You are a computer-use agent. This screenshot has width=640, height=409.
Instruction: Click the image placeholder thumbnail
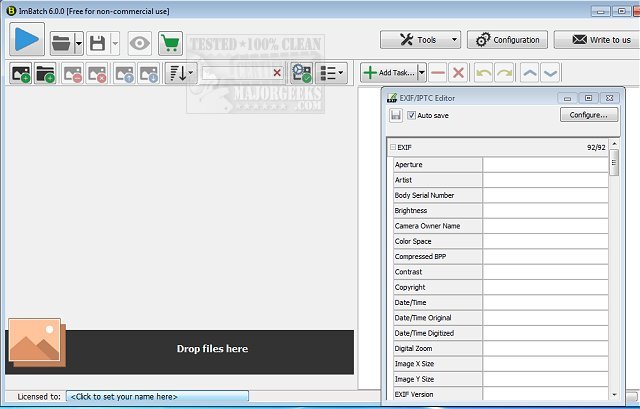point(37,342)
